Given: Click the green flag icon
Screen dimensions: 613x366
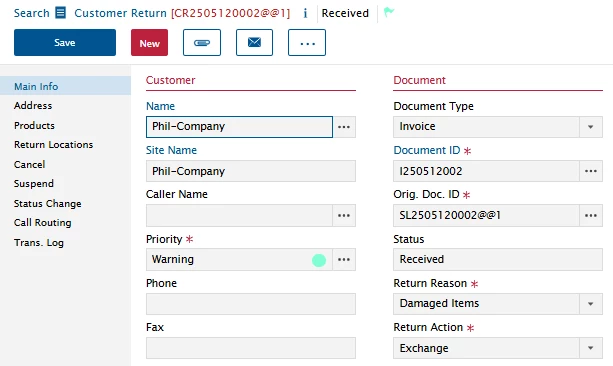Looking at the screenshot, I should [x=389, y=12].
